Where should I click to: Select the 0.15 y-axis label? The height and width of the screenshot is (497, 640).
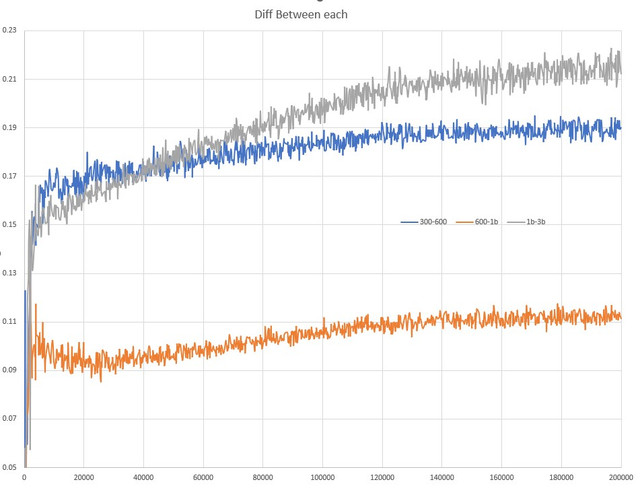[9, 224]
